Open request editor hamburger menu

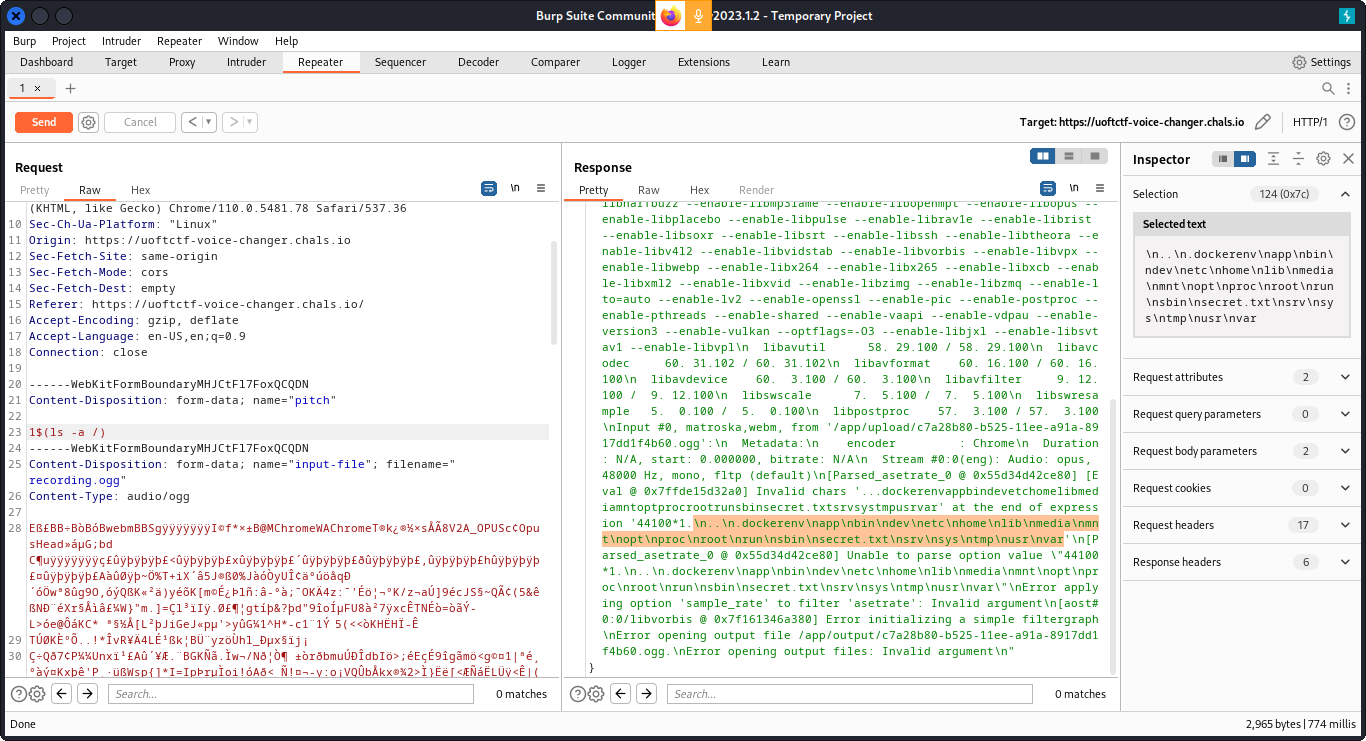(x=541, y=188)
